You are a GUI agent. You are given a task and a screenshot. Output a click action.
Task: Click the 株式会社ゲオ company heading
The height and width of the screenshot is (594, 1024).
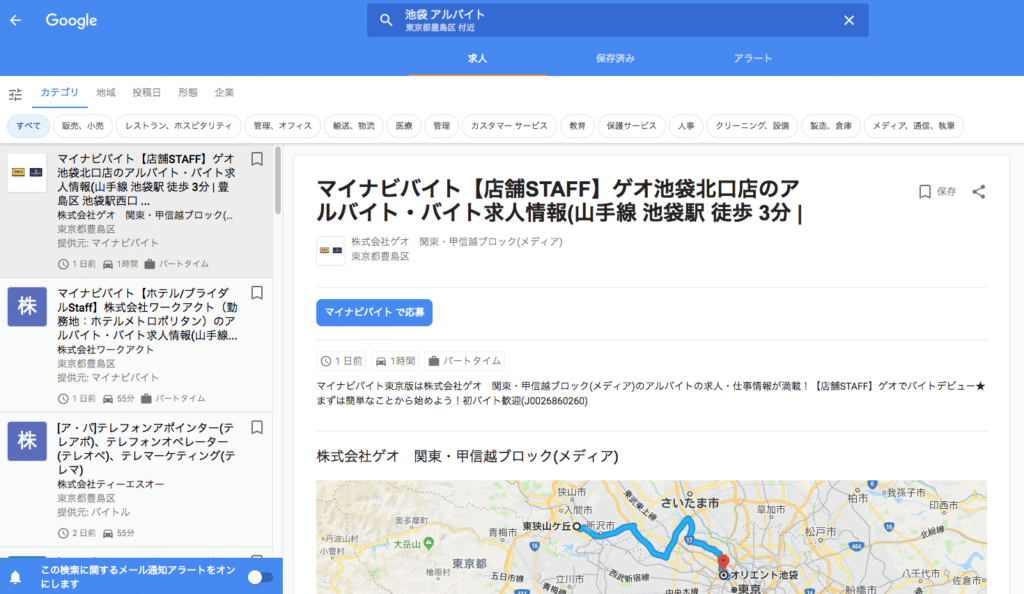tap(468, 456)
